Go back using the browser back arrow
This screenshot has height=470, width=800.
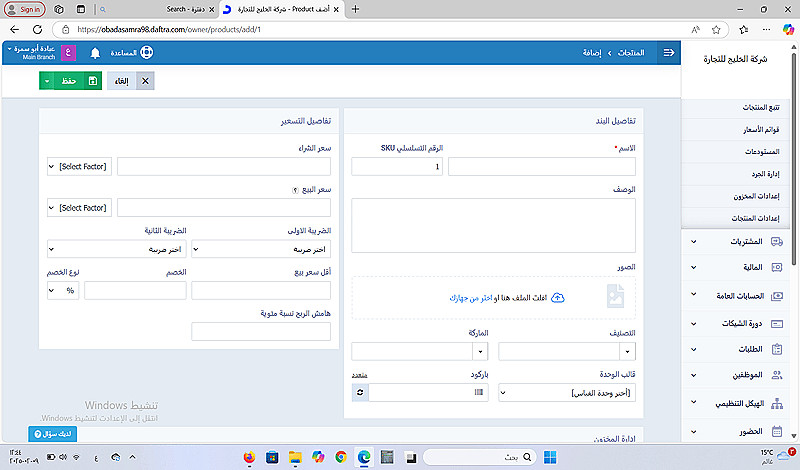[15, 30]
